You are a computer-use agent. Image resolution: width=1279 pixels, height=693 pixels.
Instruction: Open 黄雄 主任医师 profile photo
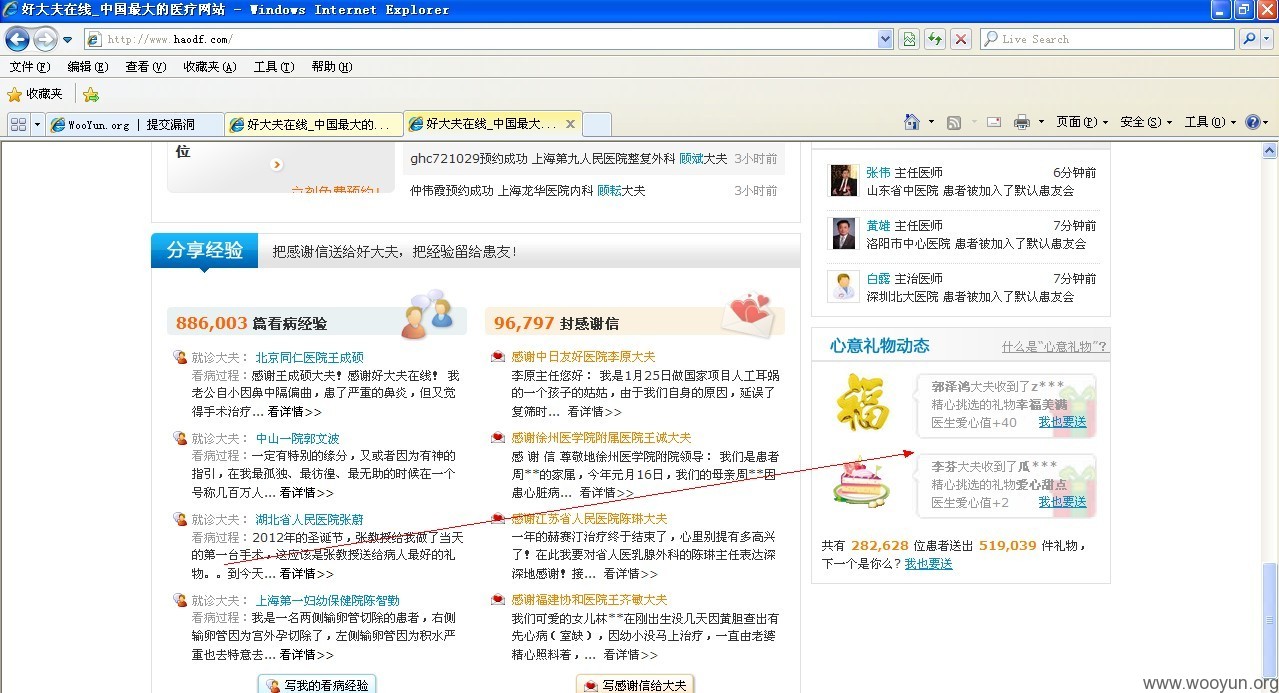click(x=843, y=233)
